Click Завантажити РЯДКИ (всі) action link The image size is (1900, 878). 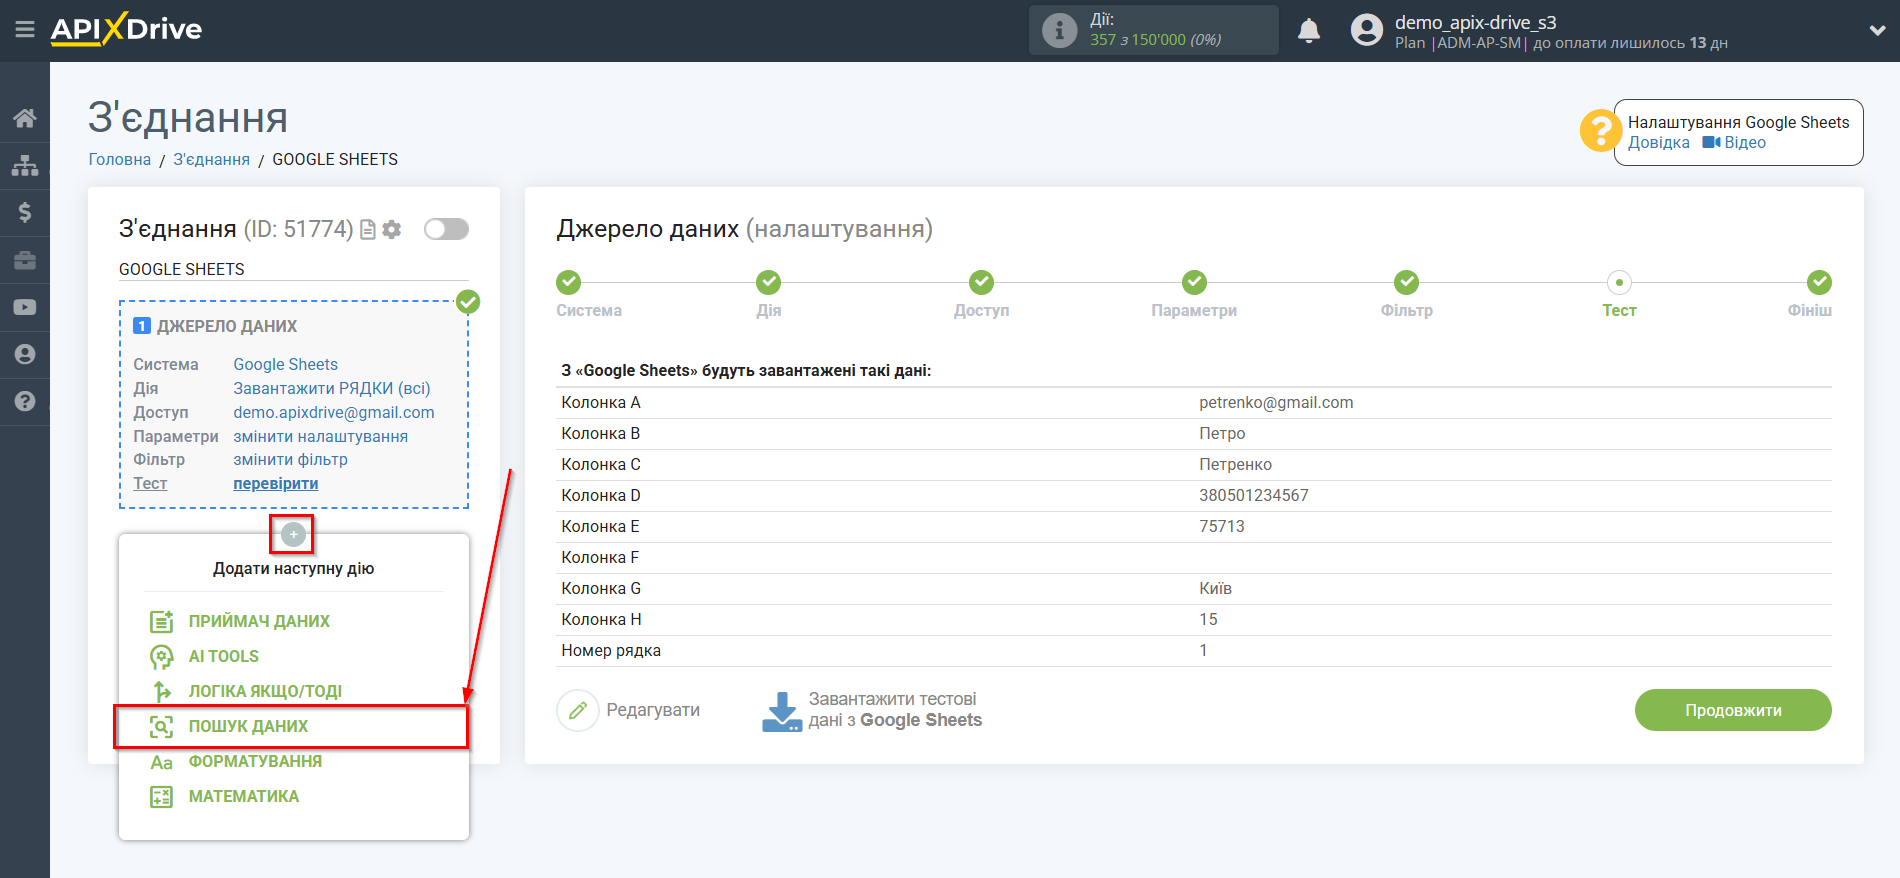pyautogui.click(x=332, y=388)
